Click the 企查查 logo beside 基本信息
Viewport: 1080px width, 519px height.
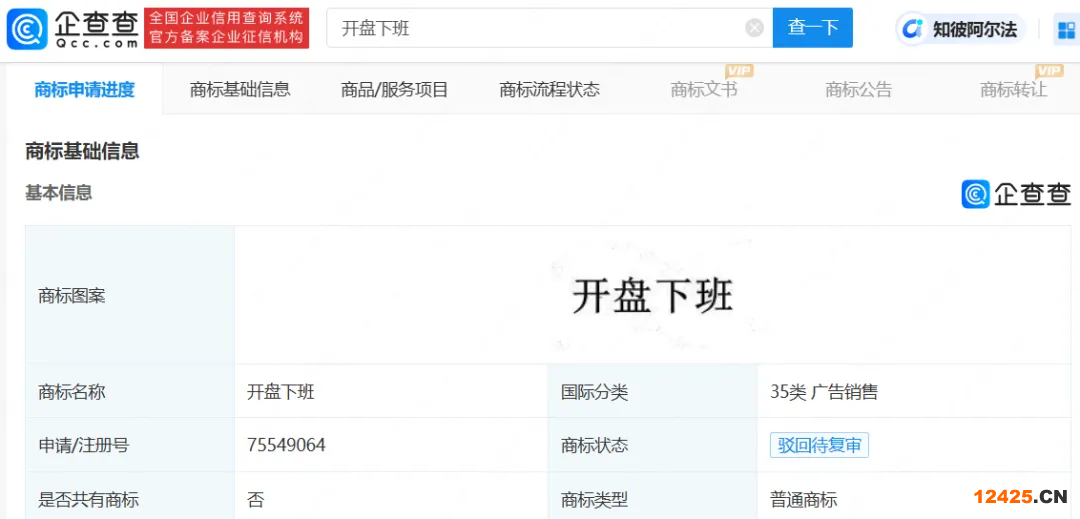tap(1016, 194)
